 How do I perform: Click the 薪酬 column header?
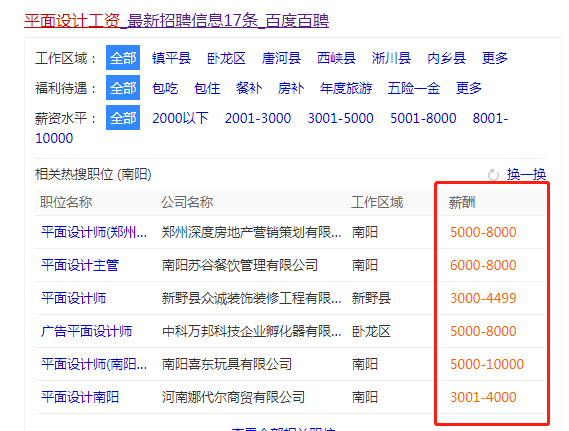(462, 202)
